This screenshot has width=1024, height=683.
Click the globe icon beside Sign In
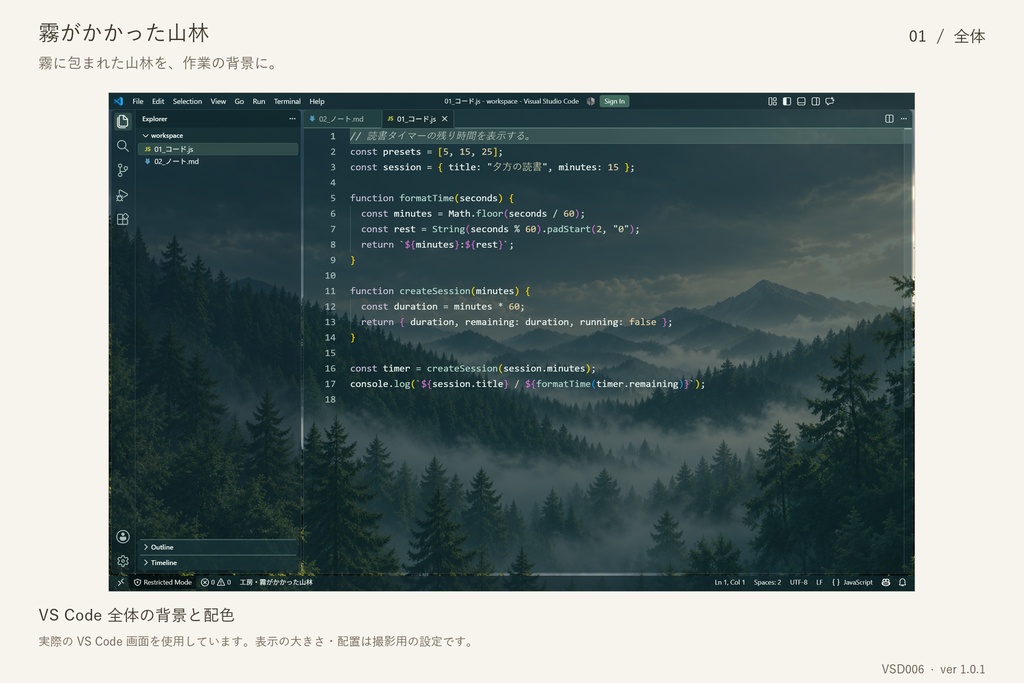click(x=591, y=101)
